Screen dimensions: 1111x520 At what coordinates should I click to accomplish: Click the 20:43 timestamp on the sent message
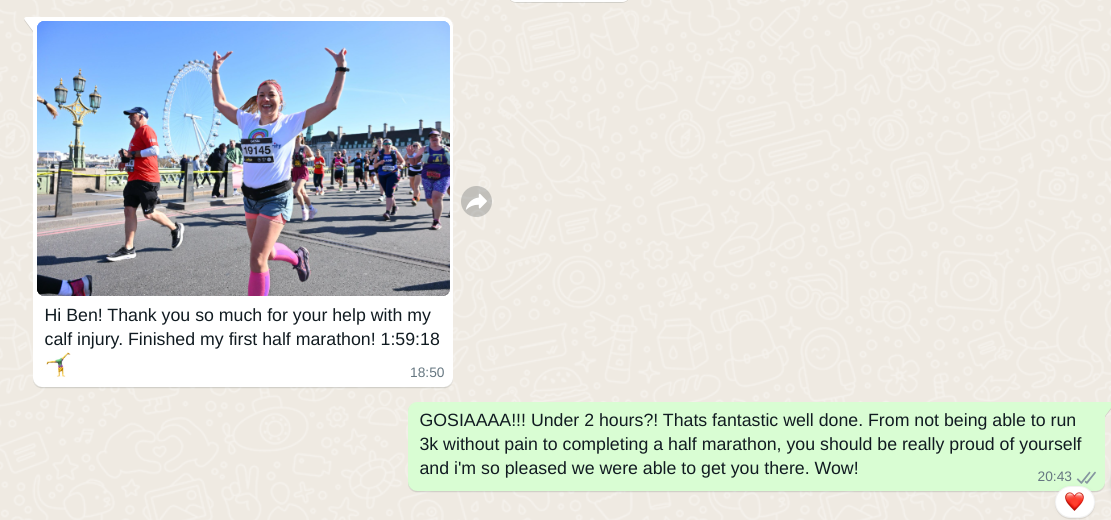click(x=1054, y=477)
